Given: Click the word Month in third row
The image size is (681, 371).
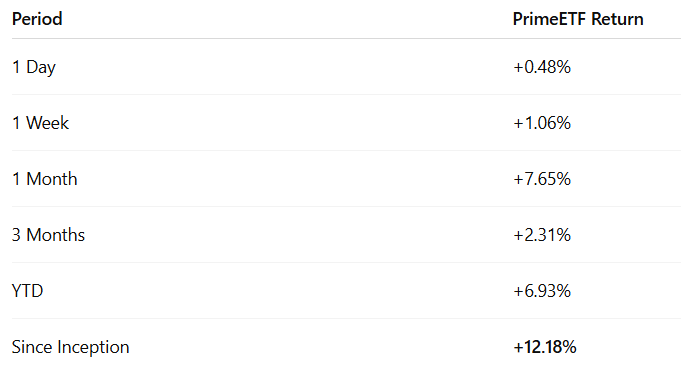Looking at the screenshot, I should 52,179.
